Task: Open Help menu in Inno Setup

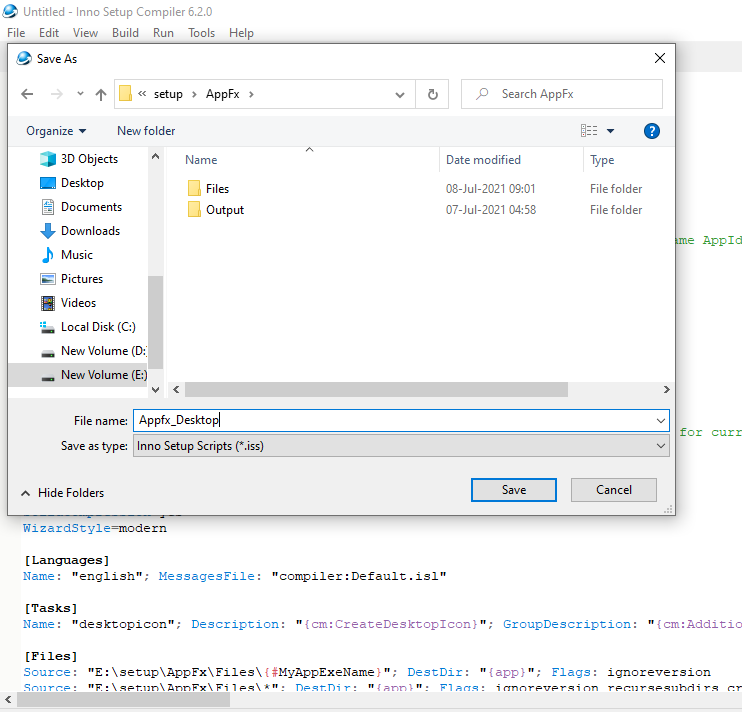Action: click(x=241, y=33)
